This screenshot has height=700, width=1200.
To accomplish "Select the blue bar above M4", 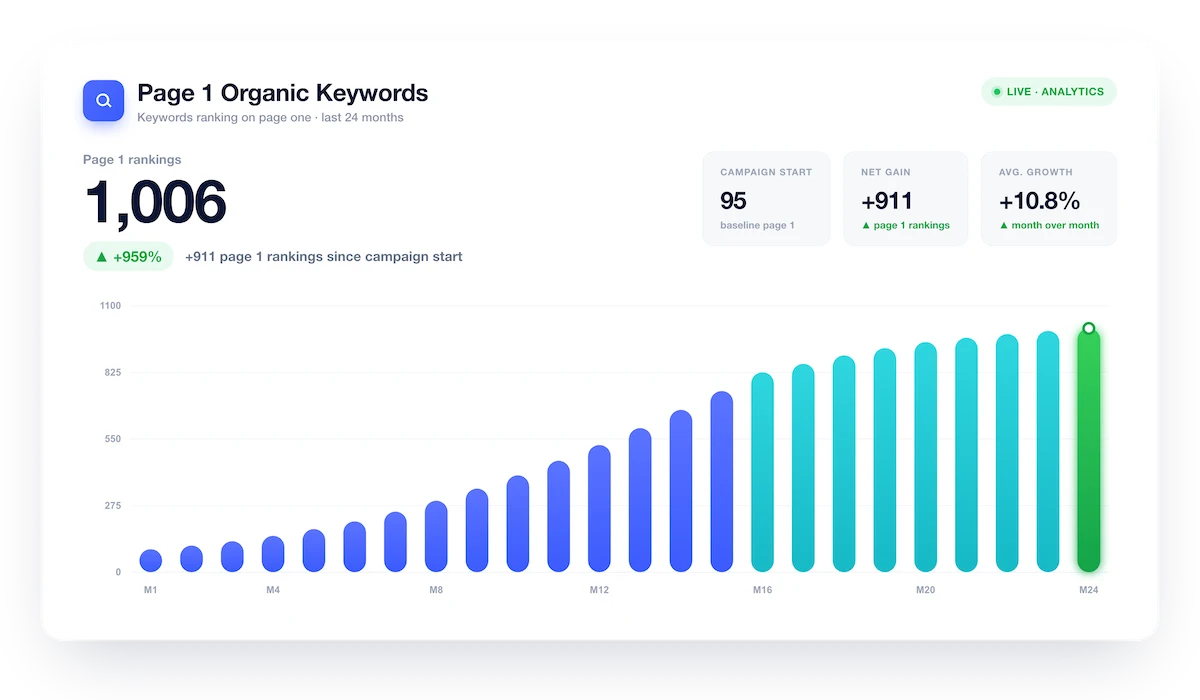I will click(273, 554).
